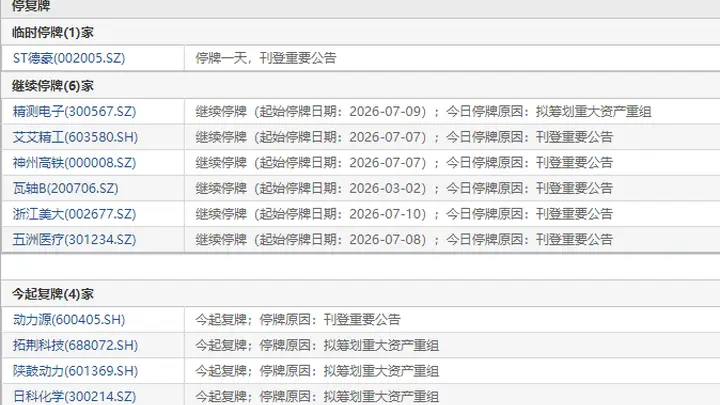Click 瓦轴B suspension reason dated 2026-03-02
Image resolution: width=720 pixels, height=405 pixels.
tap(404, 188)
